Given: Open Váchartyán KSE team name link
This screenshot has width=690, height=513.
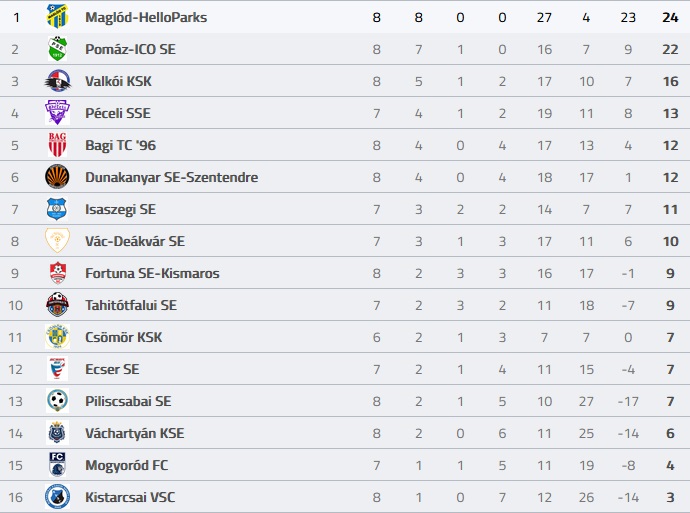Looking at the screenshot, I should pyautogui.click(x=134, y=433).
